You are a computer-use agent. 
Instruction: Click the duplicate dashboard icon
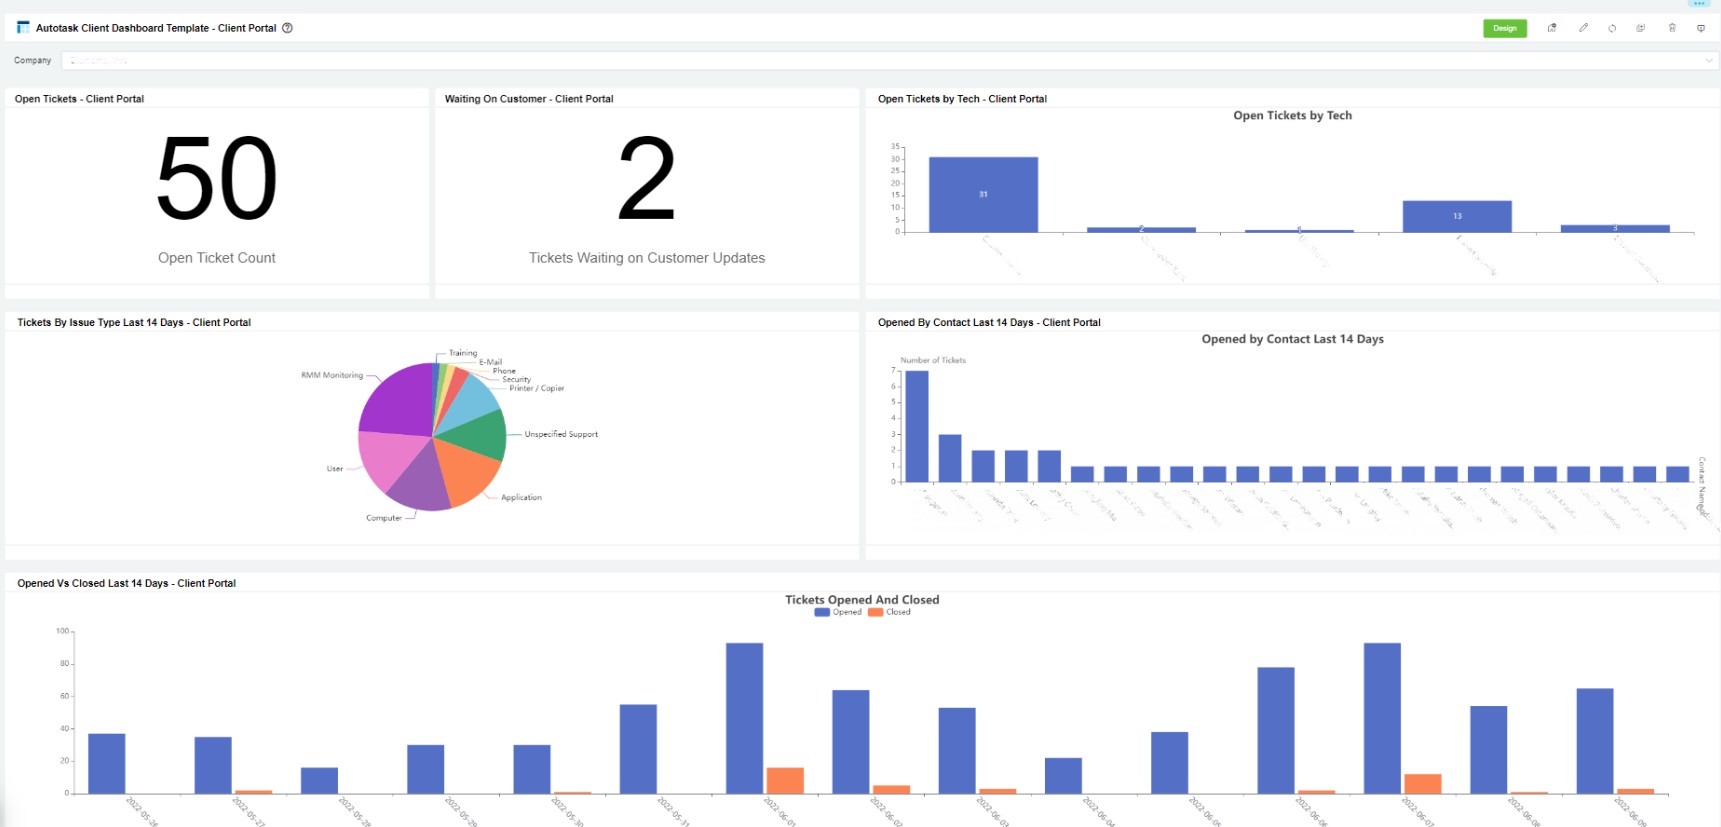(1641, 28)
